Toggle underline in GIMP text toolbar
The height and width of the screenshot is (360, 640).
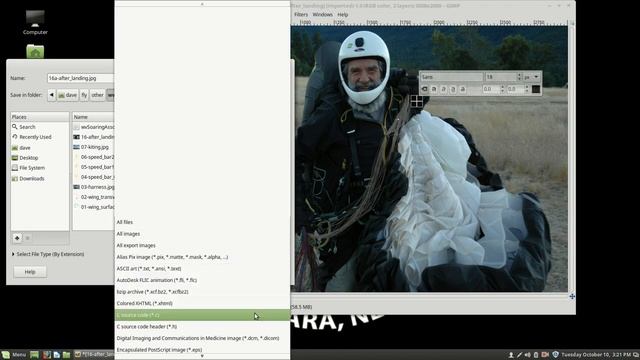[453, 89]
